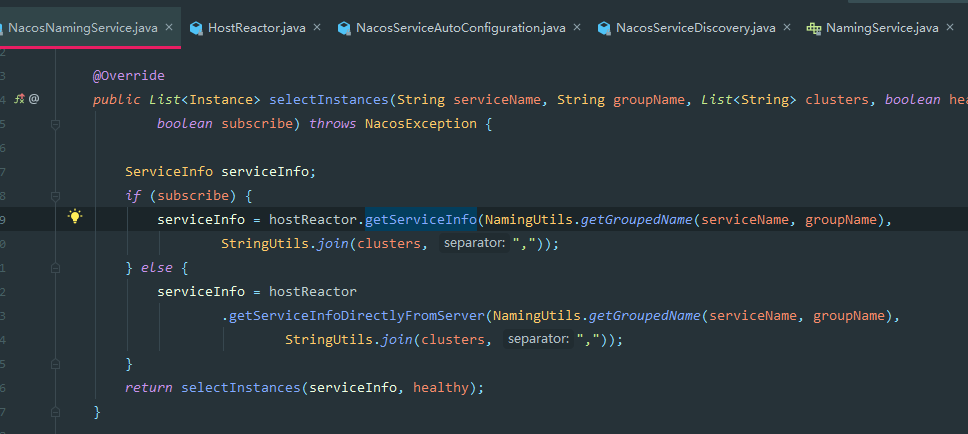The image size is (968, 434).
Task: Click the class icon on NacosServiceAutoConfiguration.java tab
Action: coord(344,28)
